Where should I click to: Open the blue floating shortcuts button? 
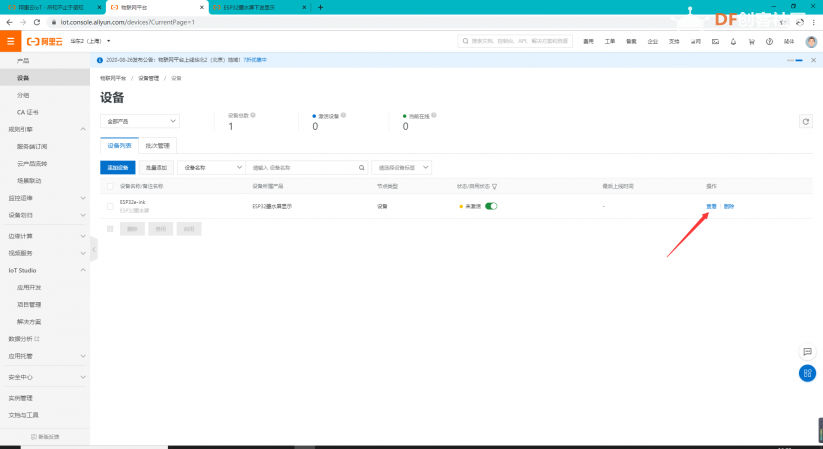pos(807,373)
